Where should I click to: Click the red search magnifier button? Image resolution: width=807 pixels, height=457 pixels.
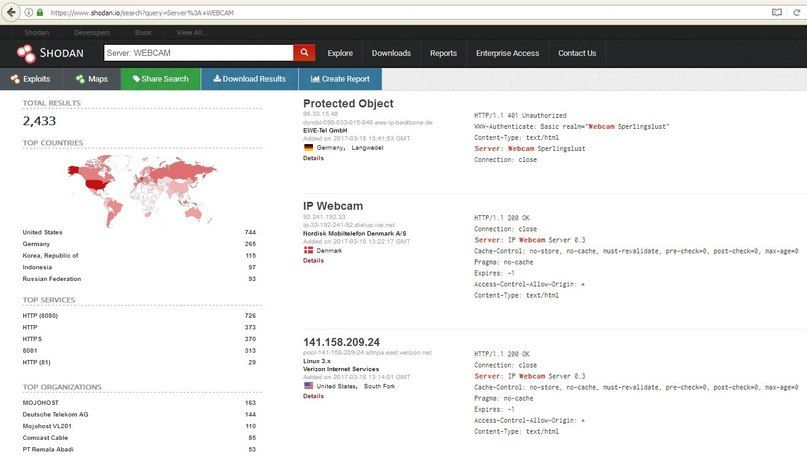click(x=305, y=53)
